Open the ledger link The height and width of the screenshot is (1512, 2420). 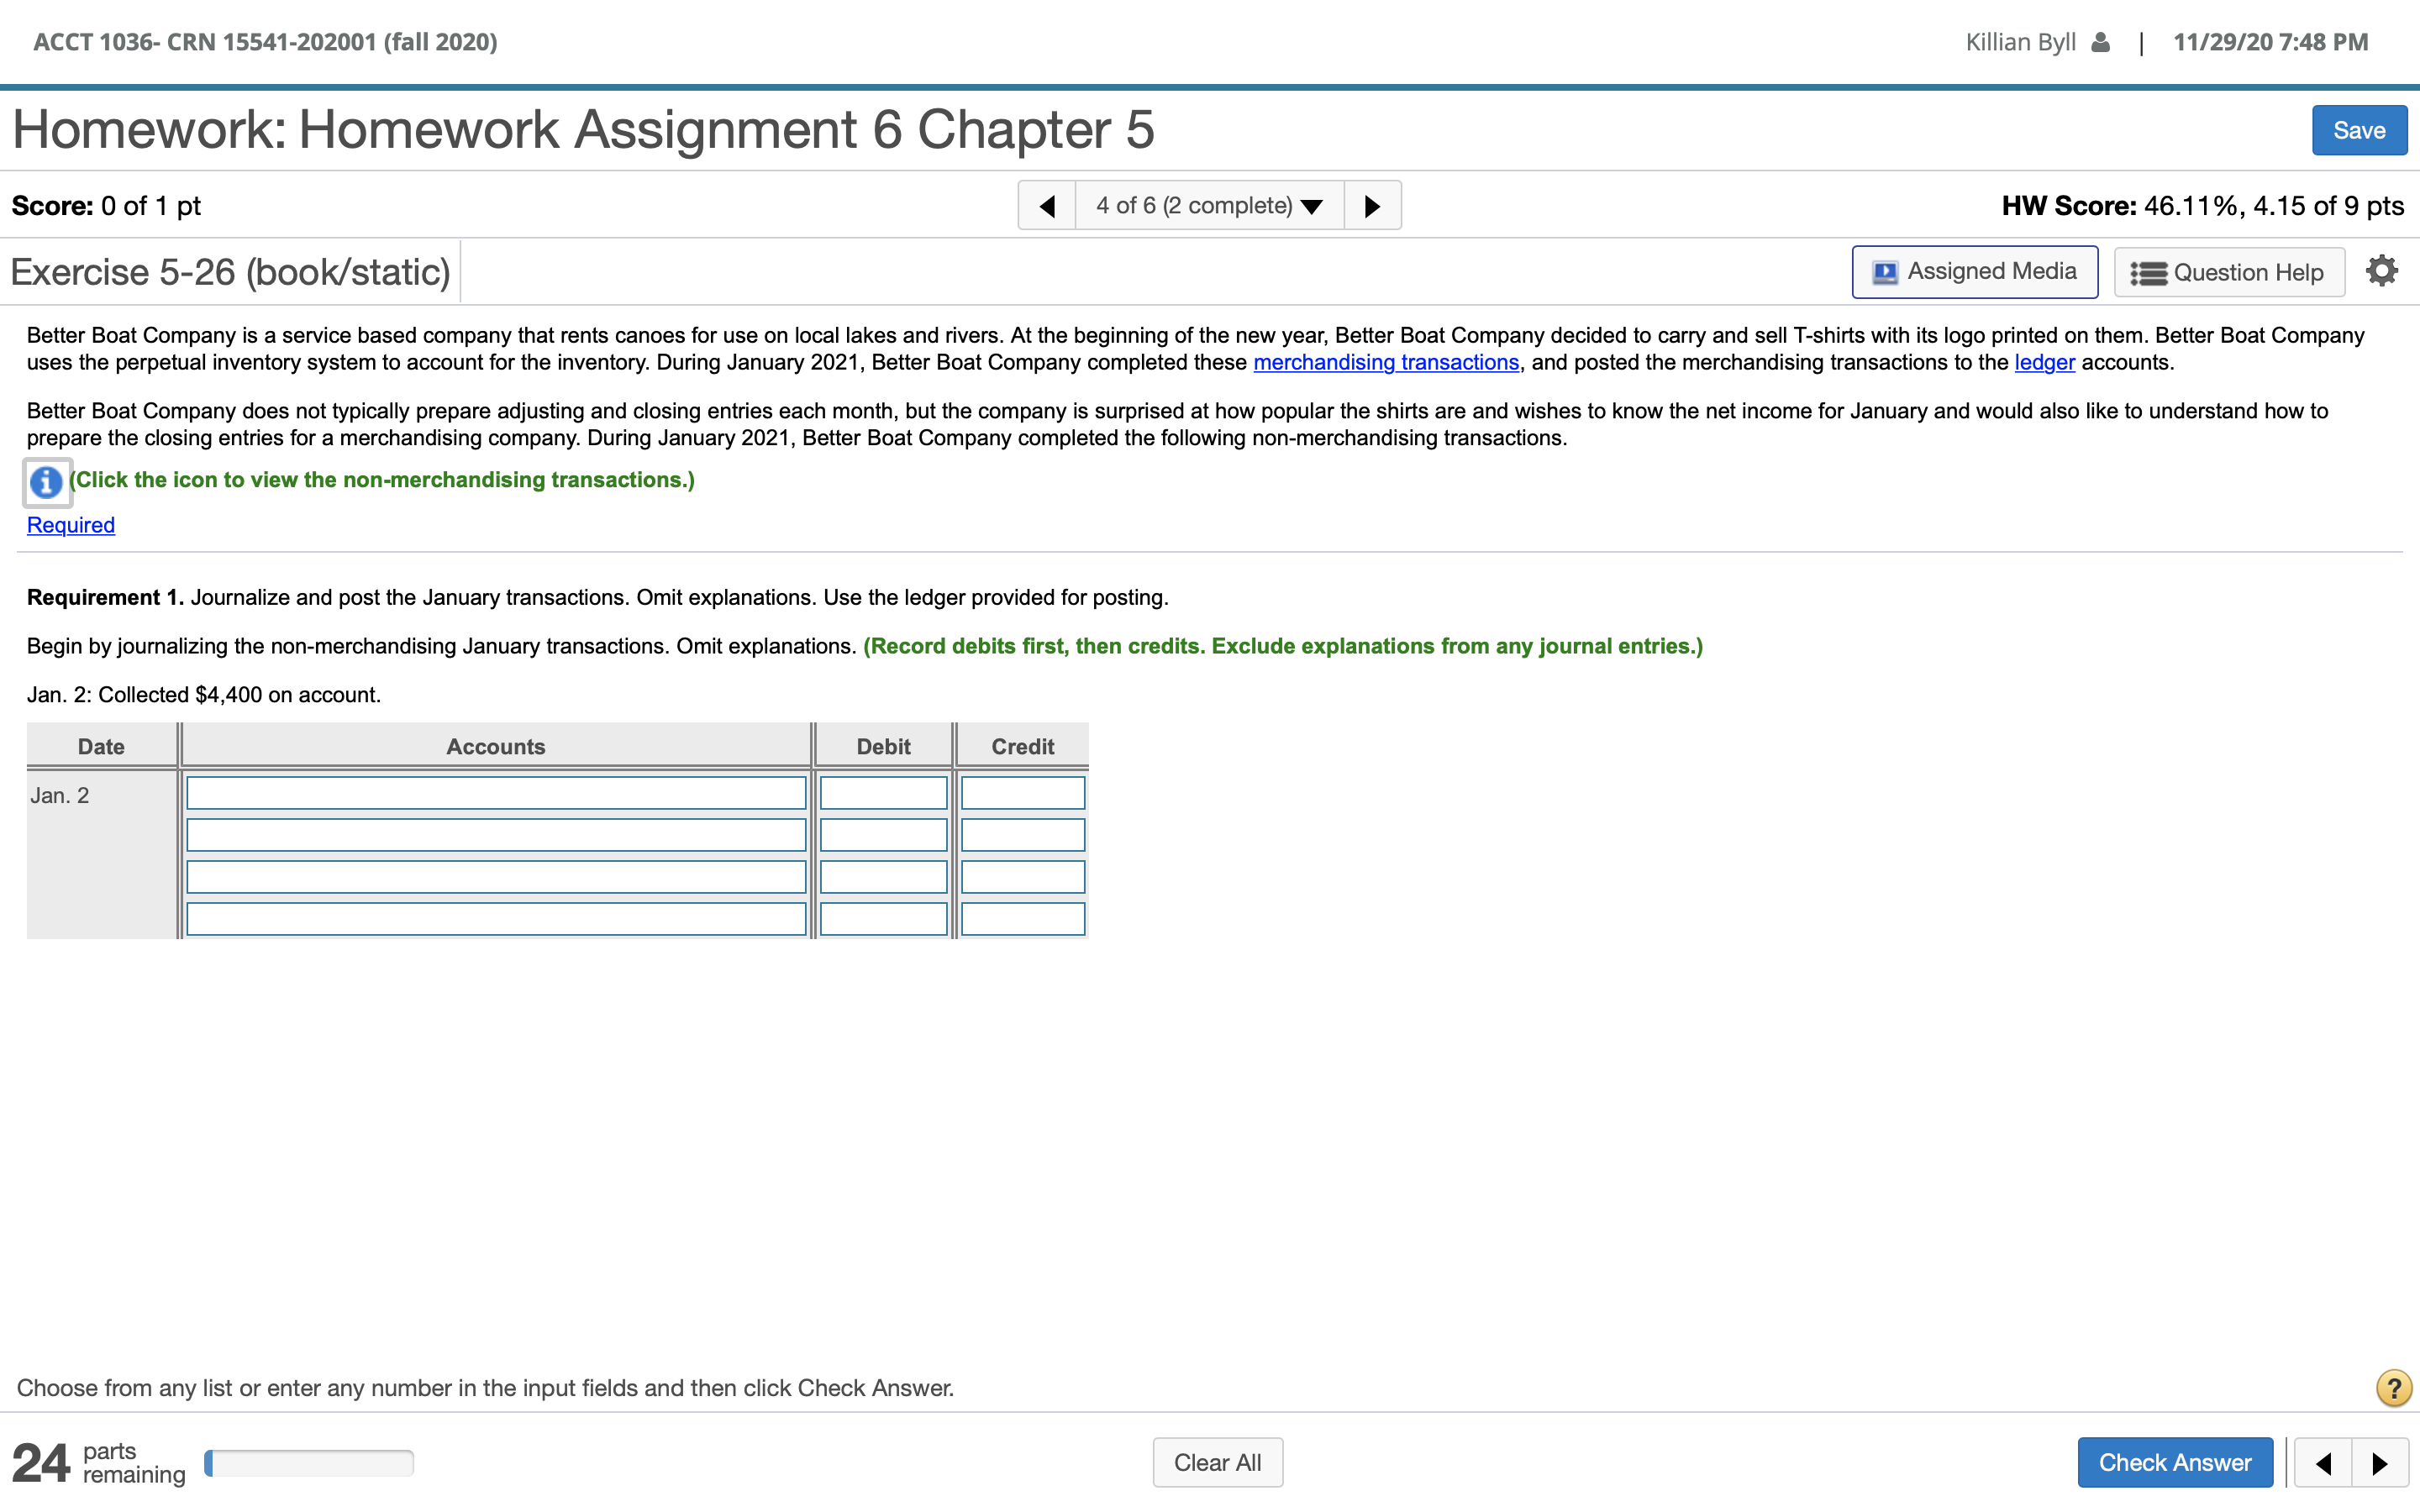[x=2044, y=362]
